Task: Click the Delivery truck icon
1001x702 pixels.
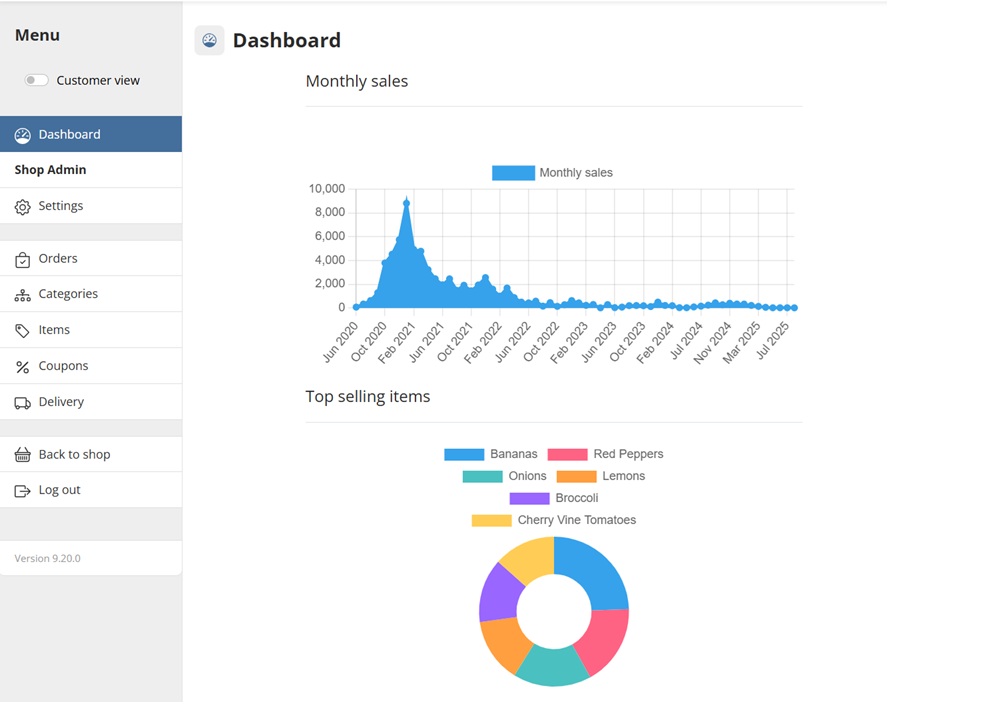Action: click(22, 403)
